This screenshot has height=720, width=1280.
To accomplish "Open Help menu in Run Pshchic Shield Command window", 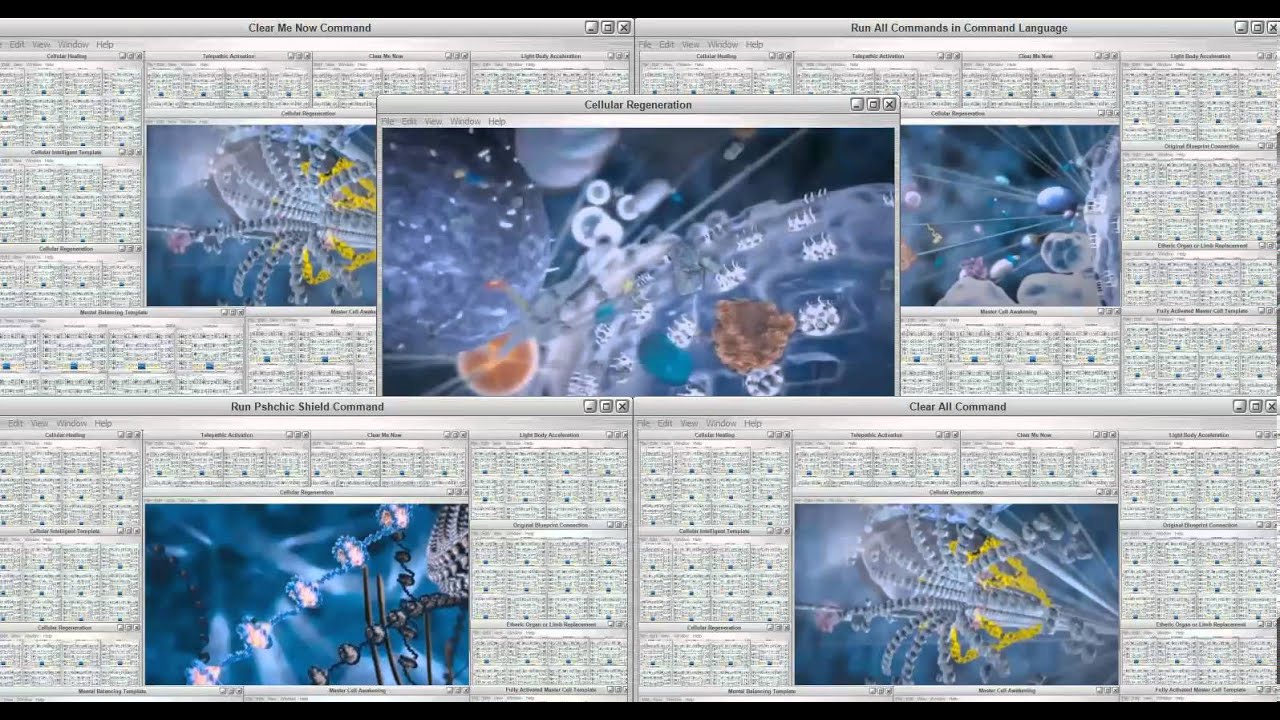I will (103, 423).
